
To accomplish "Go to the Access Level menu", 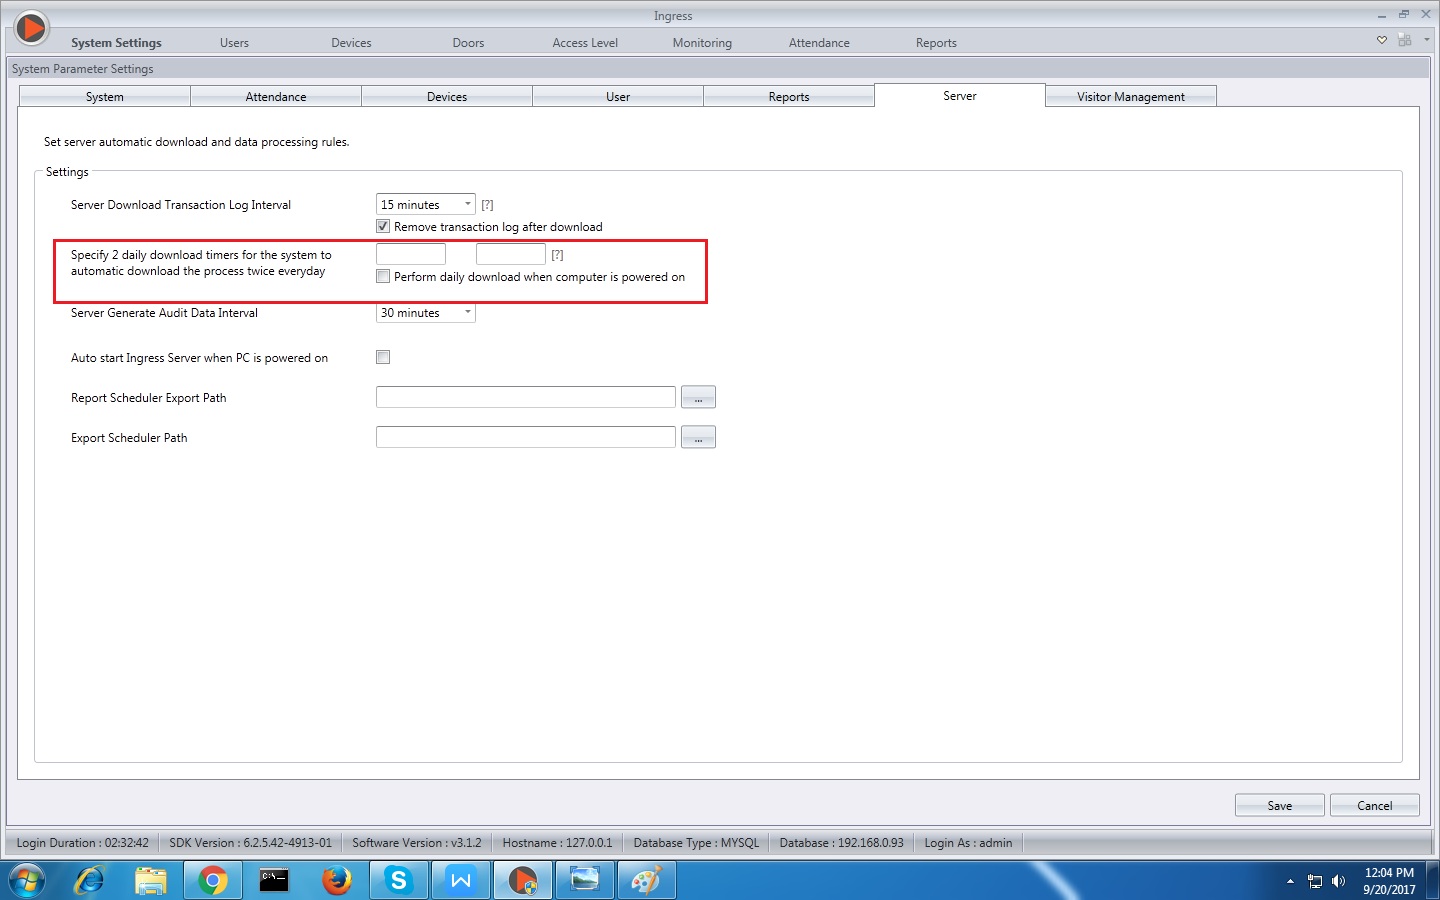I will [585, 43].
